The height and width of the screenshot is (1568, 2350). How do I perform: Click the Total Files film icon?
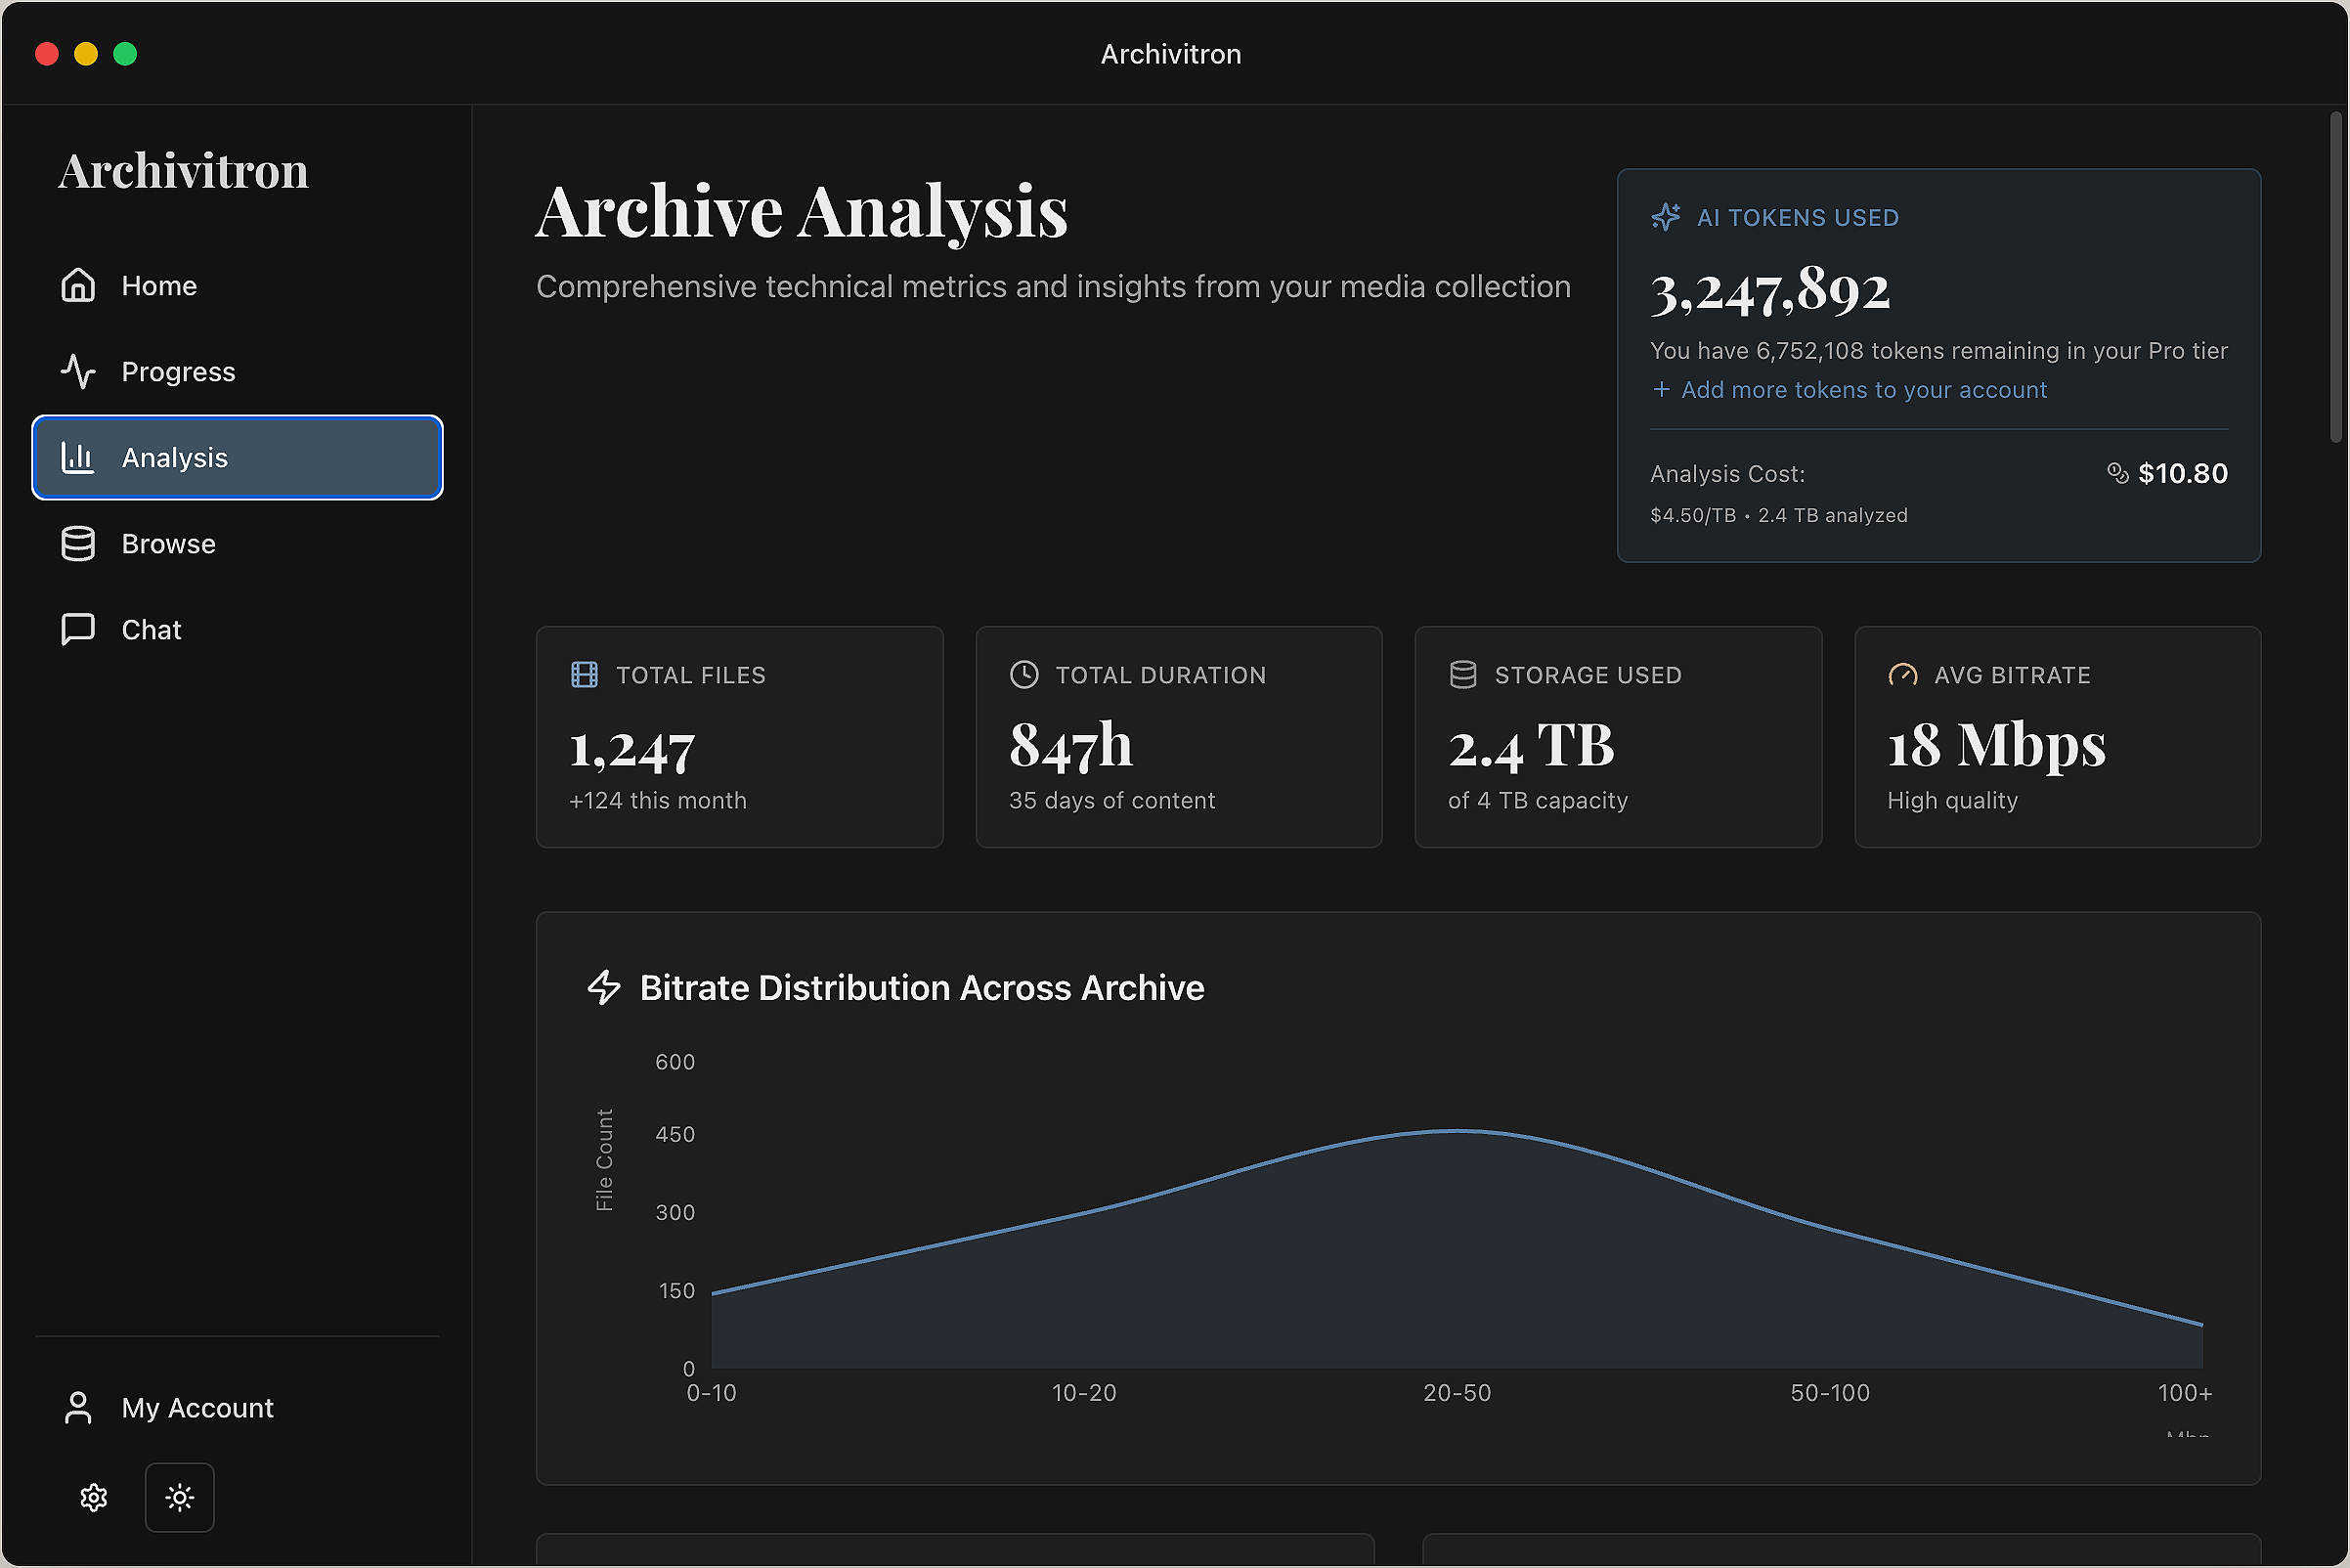point(585,675)
